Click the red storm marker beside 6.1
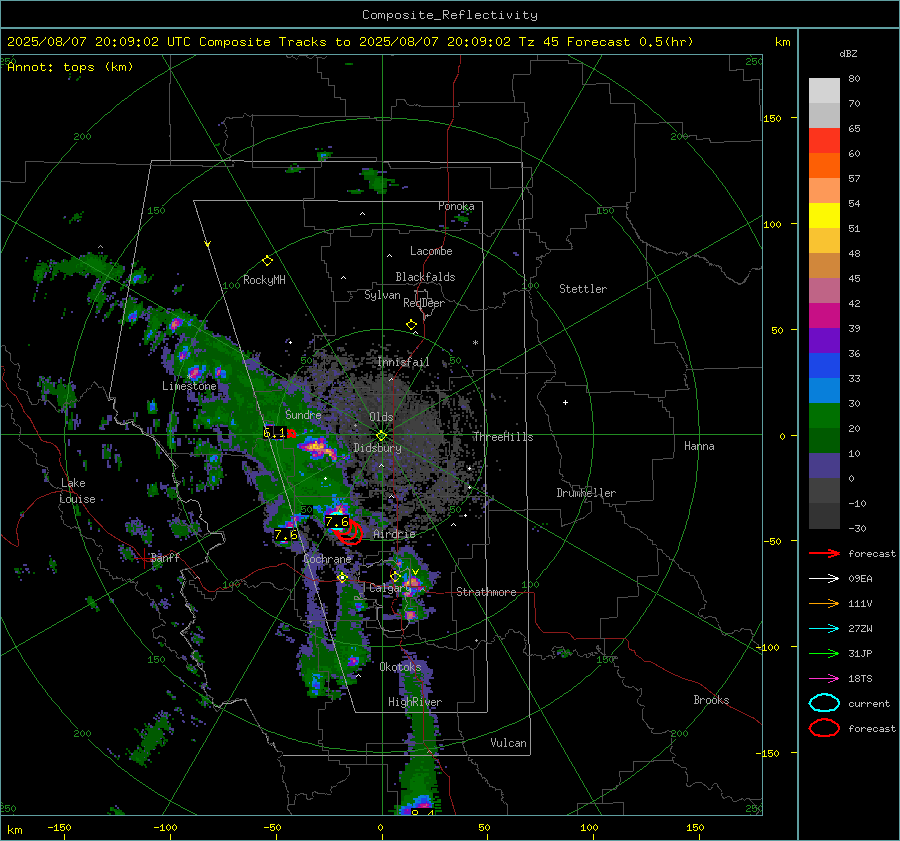Screen dimensions: 900x841 click(x=292, y=433)
